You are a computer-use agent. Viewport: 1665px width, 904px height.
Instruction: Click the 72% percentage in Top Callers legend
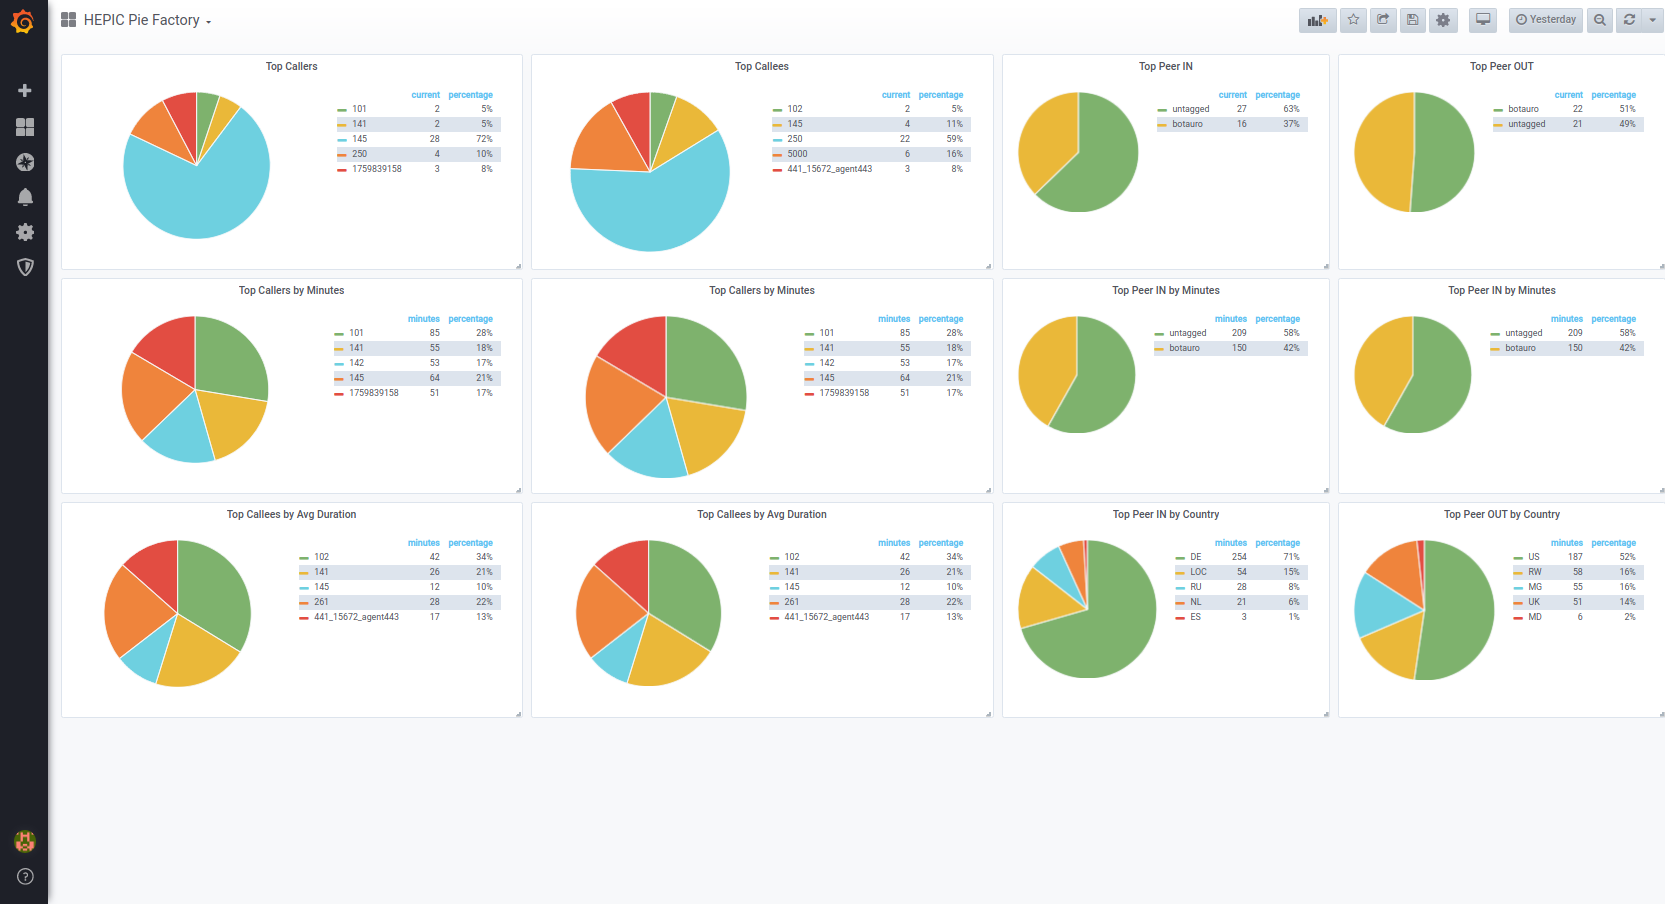coord(484,139)
